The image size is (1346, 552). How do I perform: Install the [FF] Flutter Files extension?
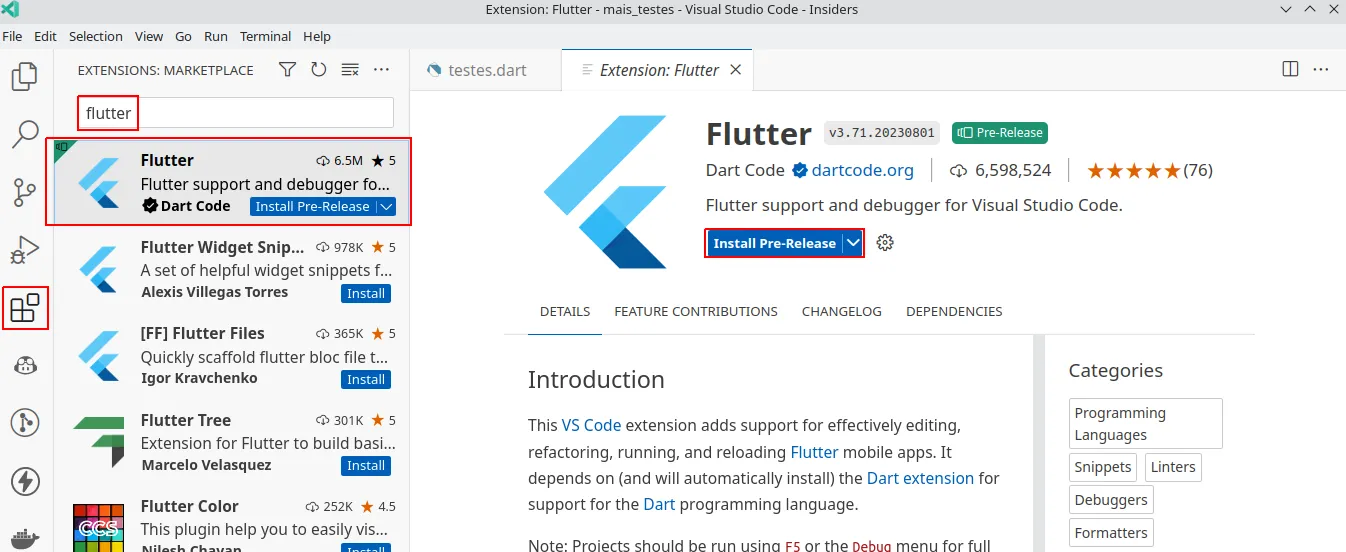(x=366, y=379)
